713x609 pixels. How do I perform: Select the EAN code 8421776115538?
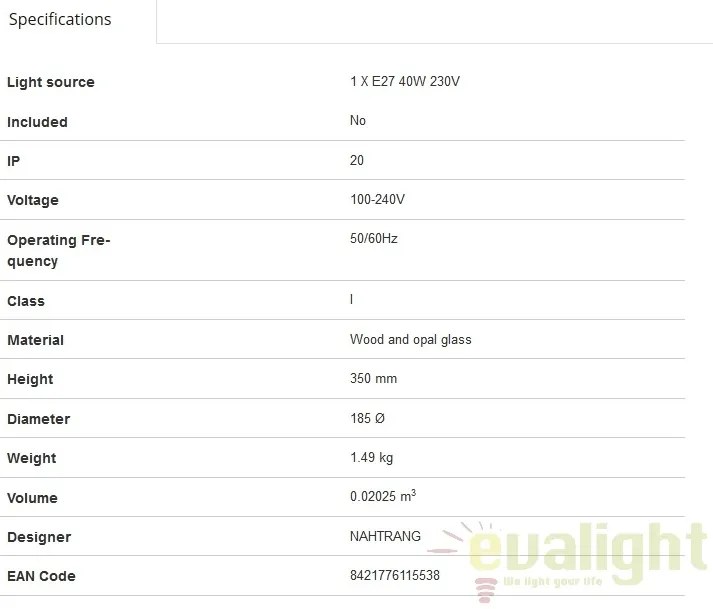(x=394, y=575)
